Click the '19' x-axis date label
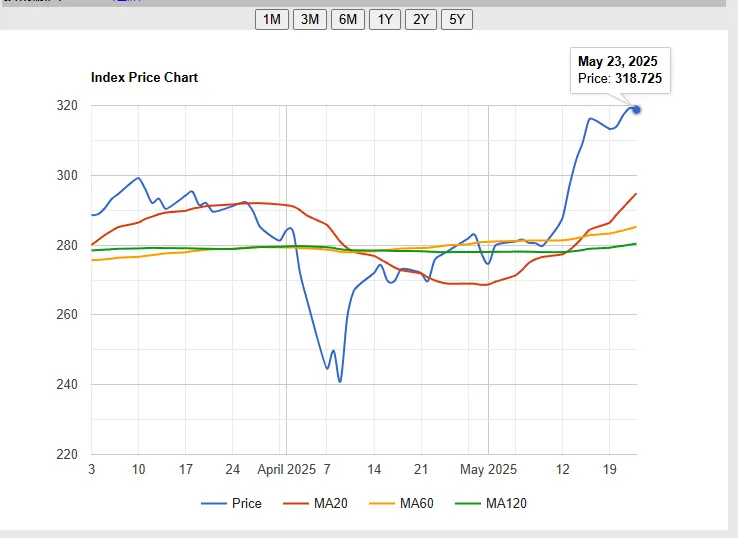 pyautogui.click(x=610, y=469)
